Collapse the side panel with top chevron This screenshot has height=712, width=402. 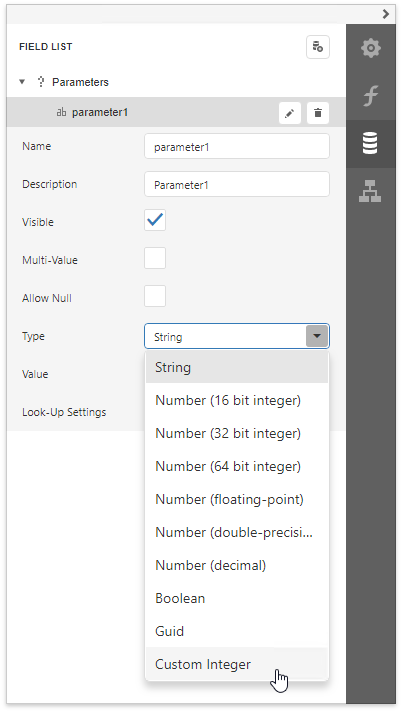(x=385, y=14)
